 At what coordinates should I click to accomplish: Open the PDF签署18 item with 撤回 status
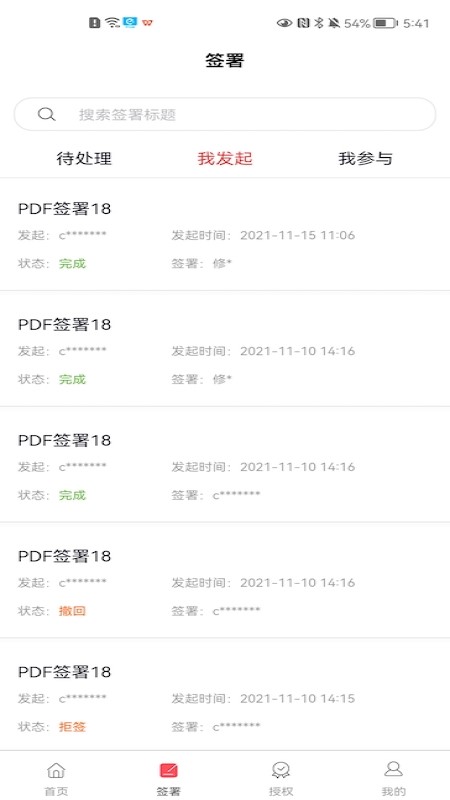click(225, 581)
